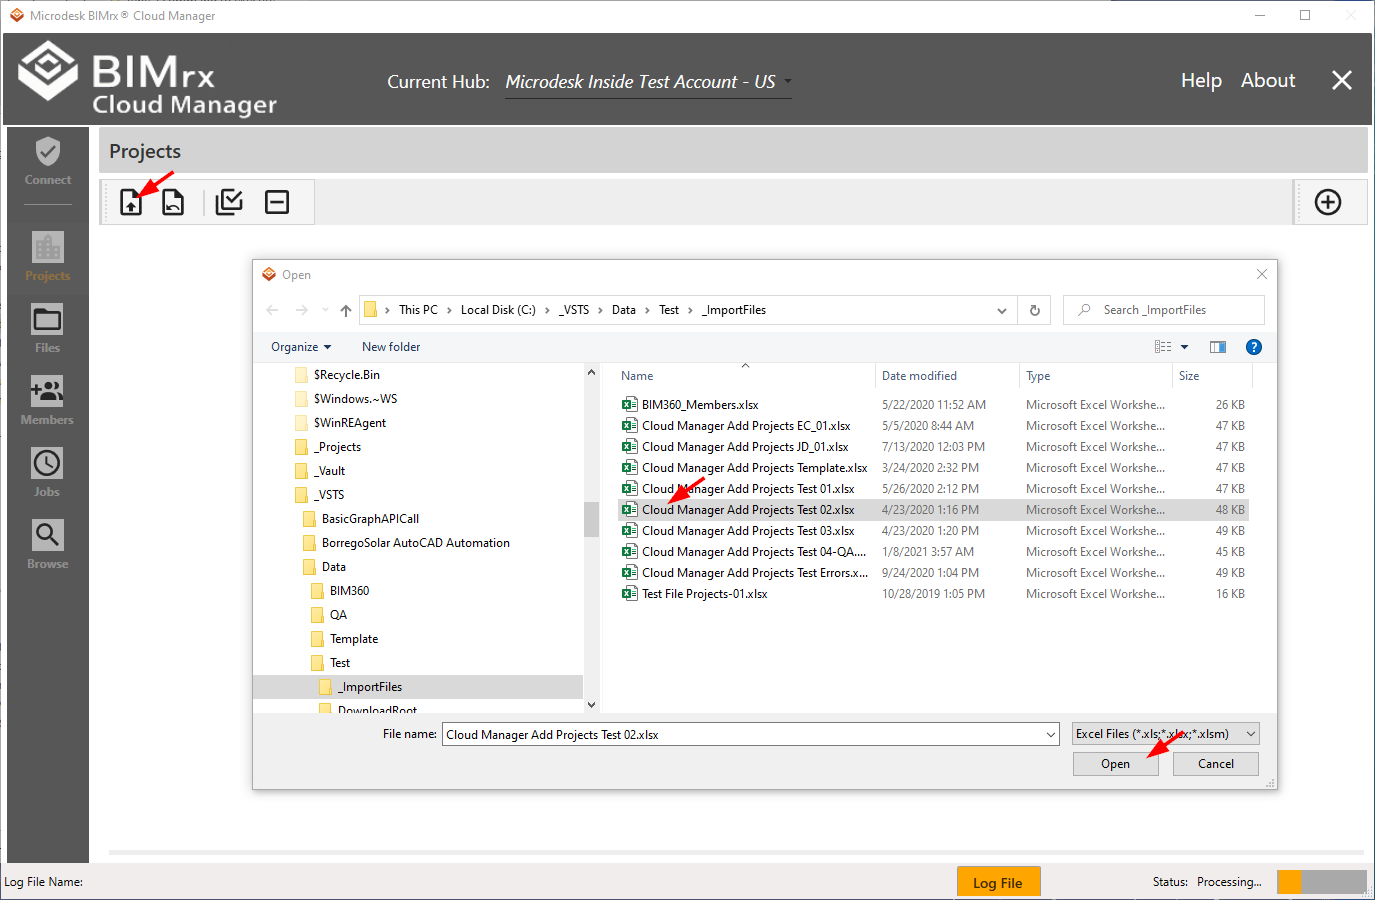The width and height of the screenshot is (1375, 900).
Task: Click the export projects file icon
Action: click(173, 202)
